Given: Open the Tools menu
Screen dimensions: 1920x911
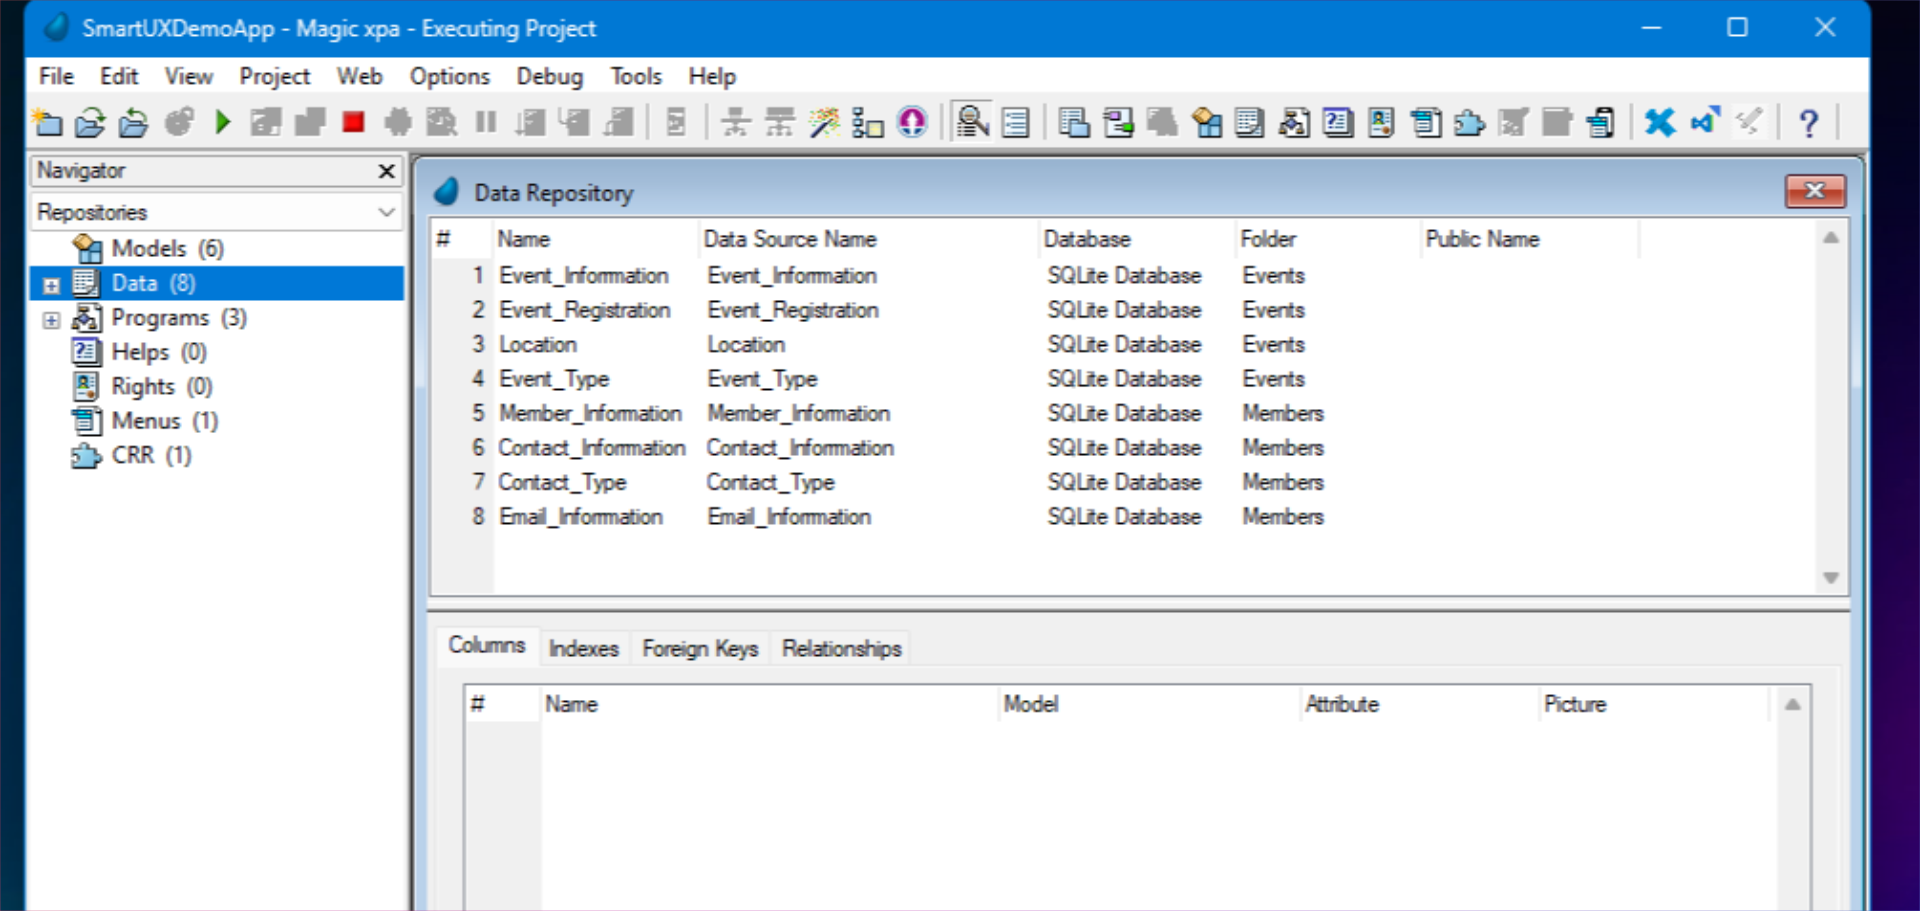Looking at the screenshot, I should point(635,76).
